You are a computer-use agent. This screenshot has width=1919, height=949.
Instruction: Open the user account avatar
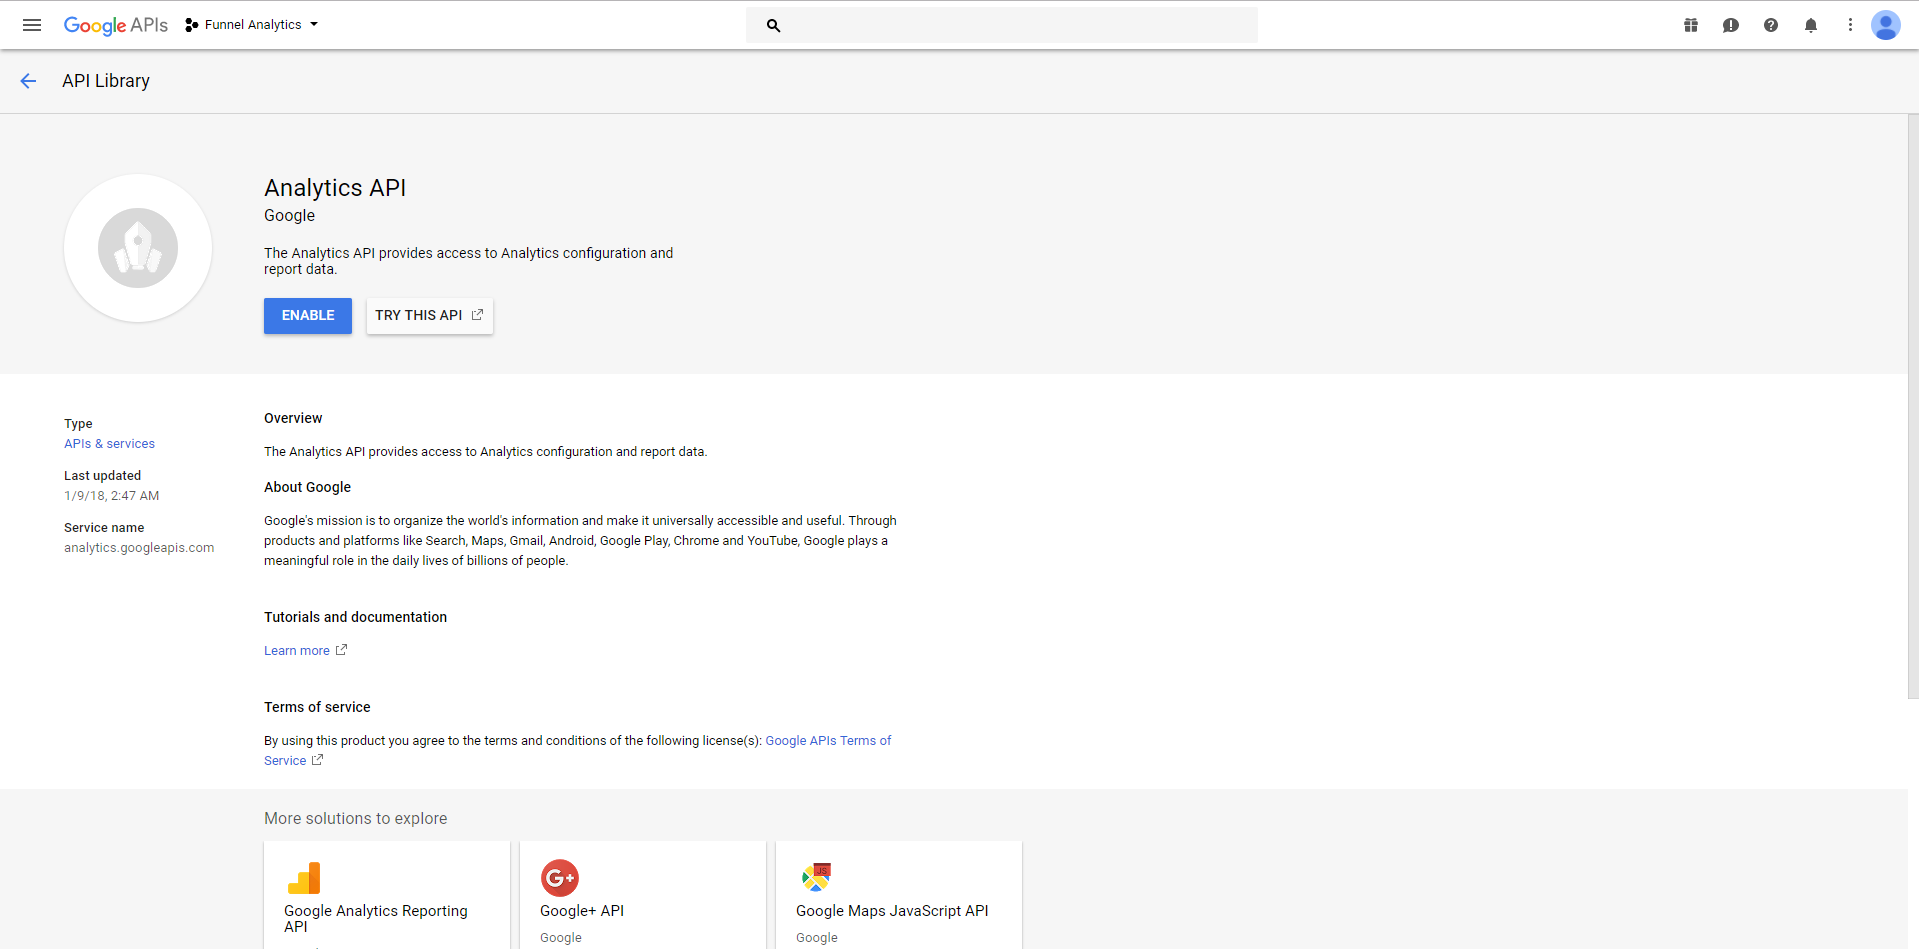1886,25
